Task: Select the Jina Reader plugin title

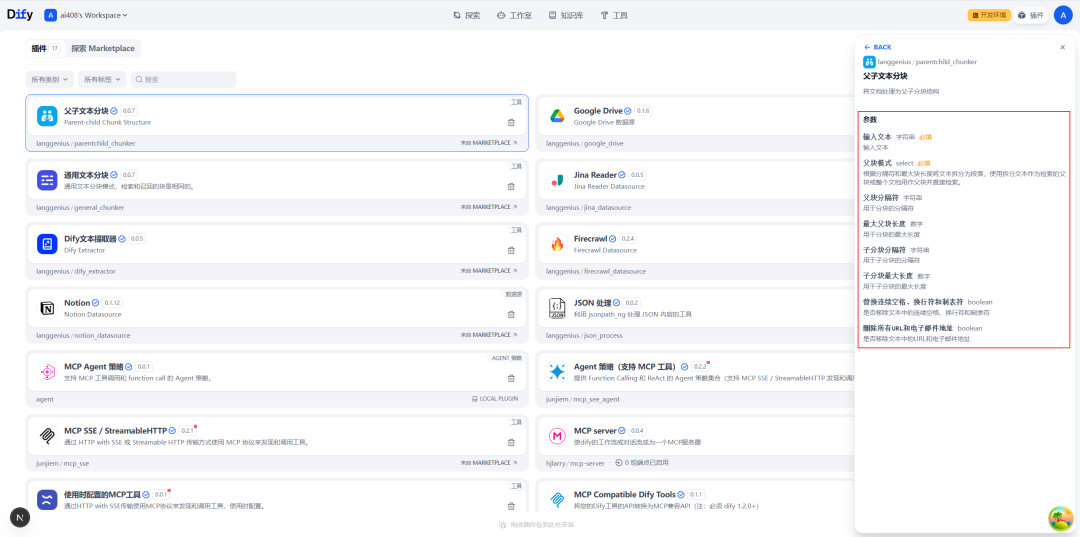Action: [595, 175]
